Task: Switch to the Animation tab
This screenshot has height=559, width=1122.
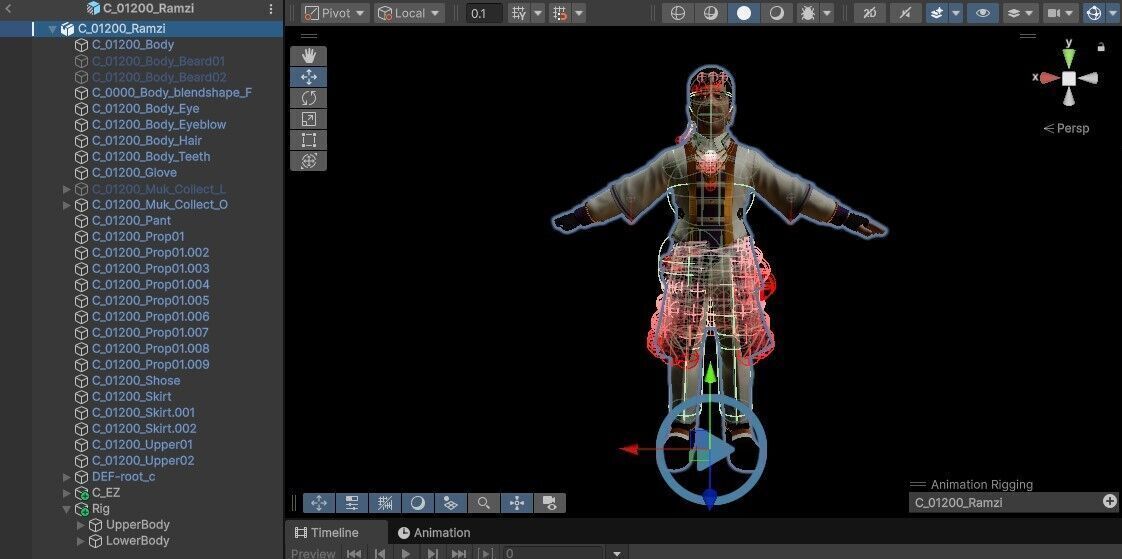Action: click(434, 533)
